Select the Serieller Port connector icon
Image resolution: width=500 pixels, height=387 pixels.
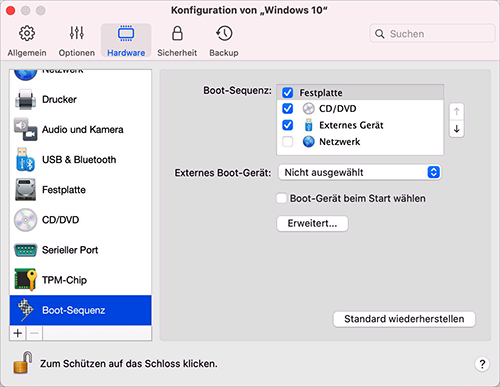tap(25, 250)
